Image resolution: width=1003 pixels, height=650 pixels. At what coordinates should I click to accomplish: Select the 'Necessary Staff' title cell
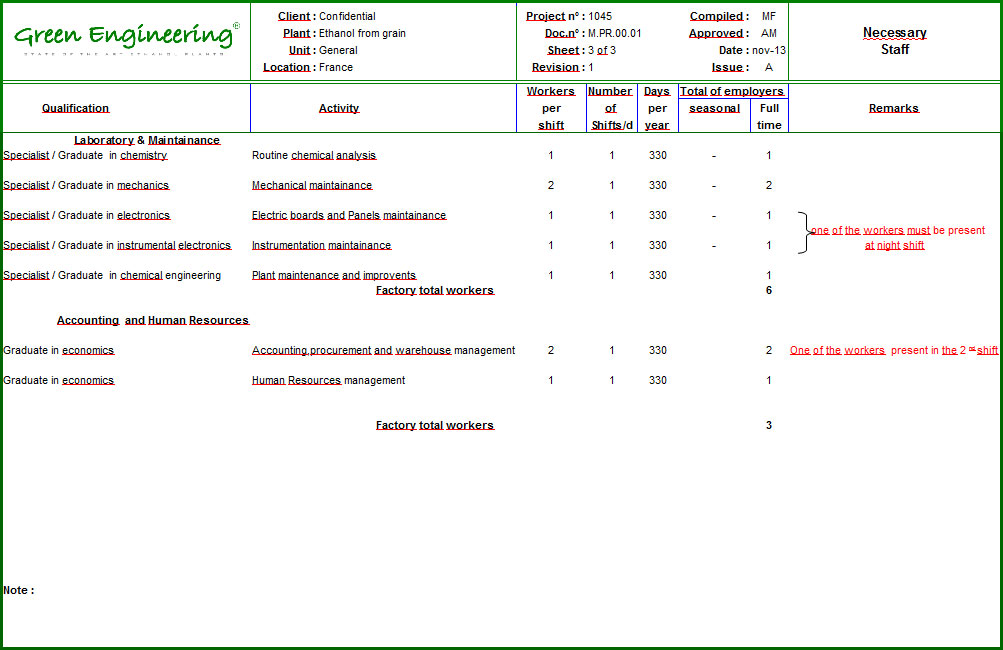894,41
